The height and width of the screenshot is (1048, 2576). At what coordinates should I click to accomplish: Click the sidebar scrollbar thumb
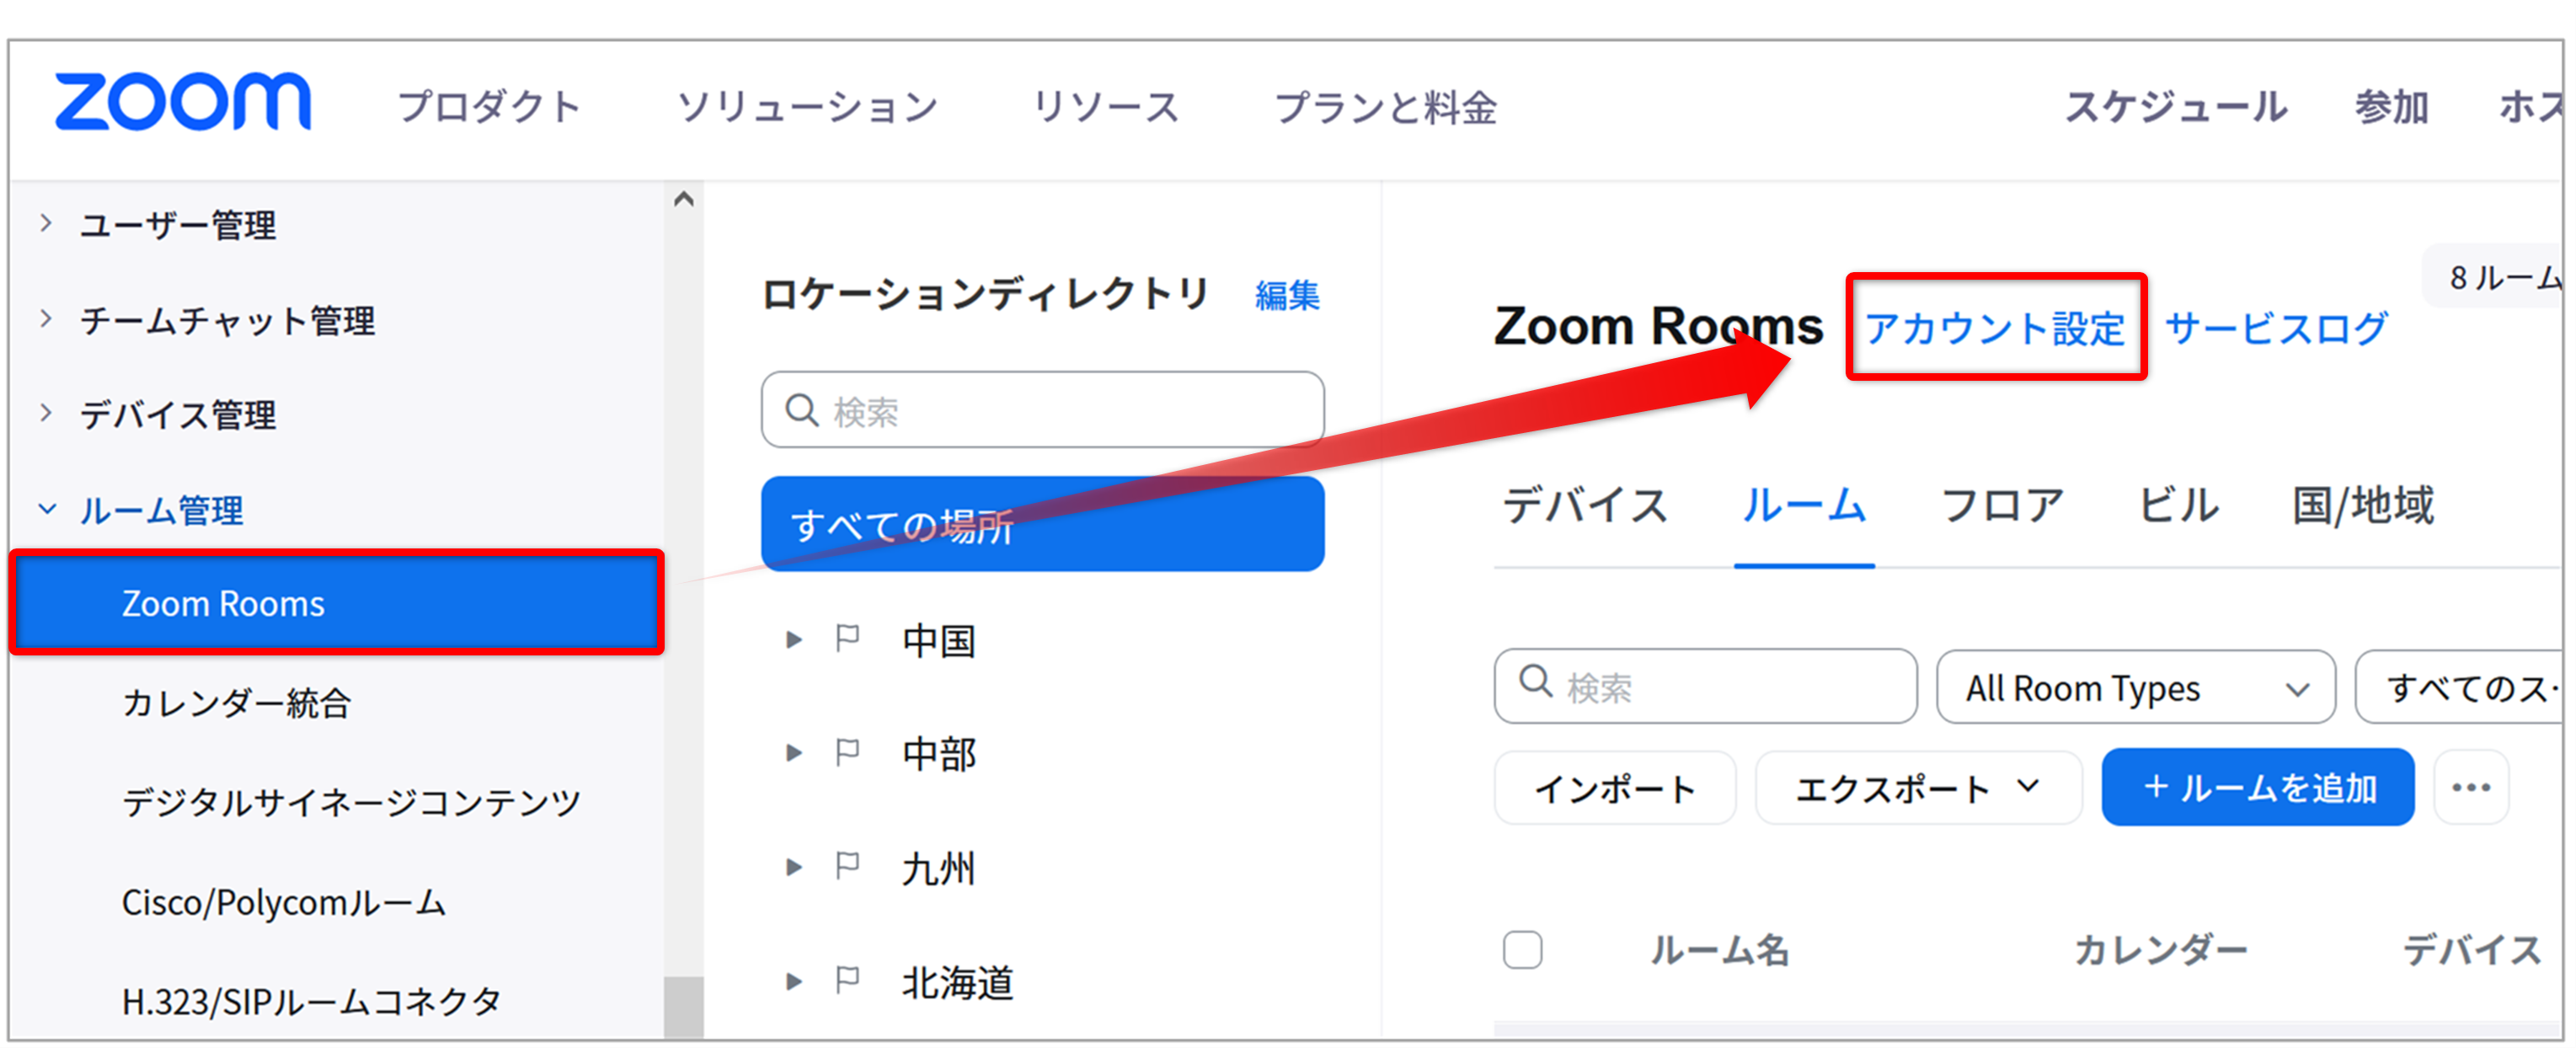coord(684,1008)
